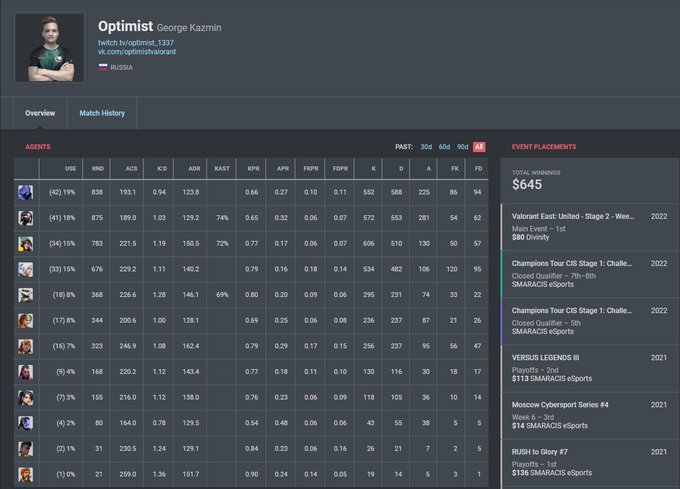Click the 588 deaths value
Screen dimensions: 680x489
tap(396, 192)
